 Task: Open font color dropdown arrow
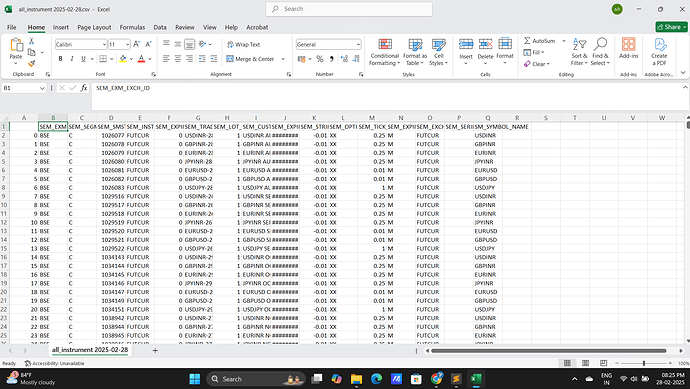[x=150, y=59]
